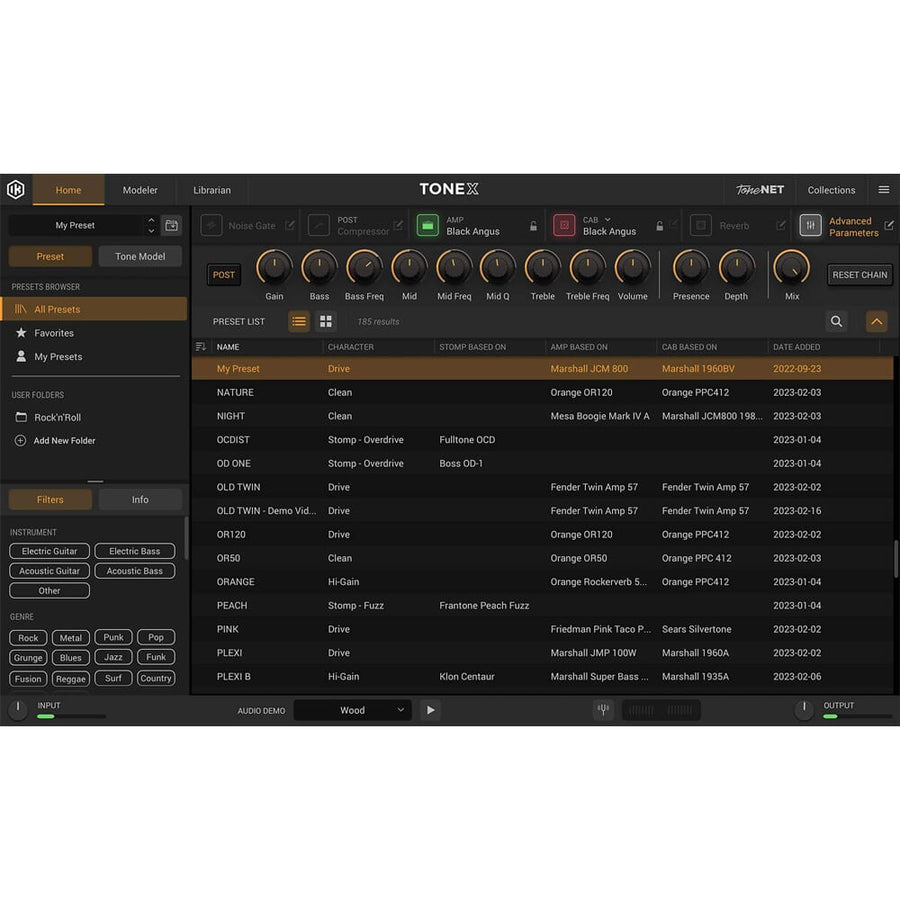Click the Advanced Parameters sliders icon
900x900 pixels.
810,225
